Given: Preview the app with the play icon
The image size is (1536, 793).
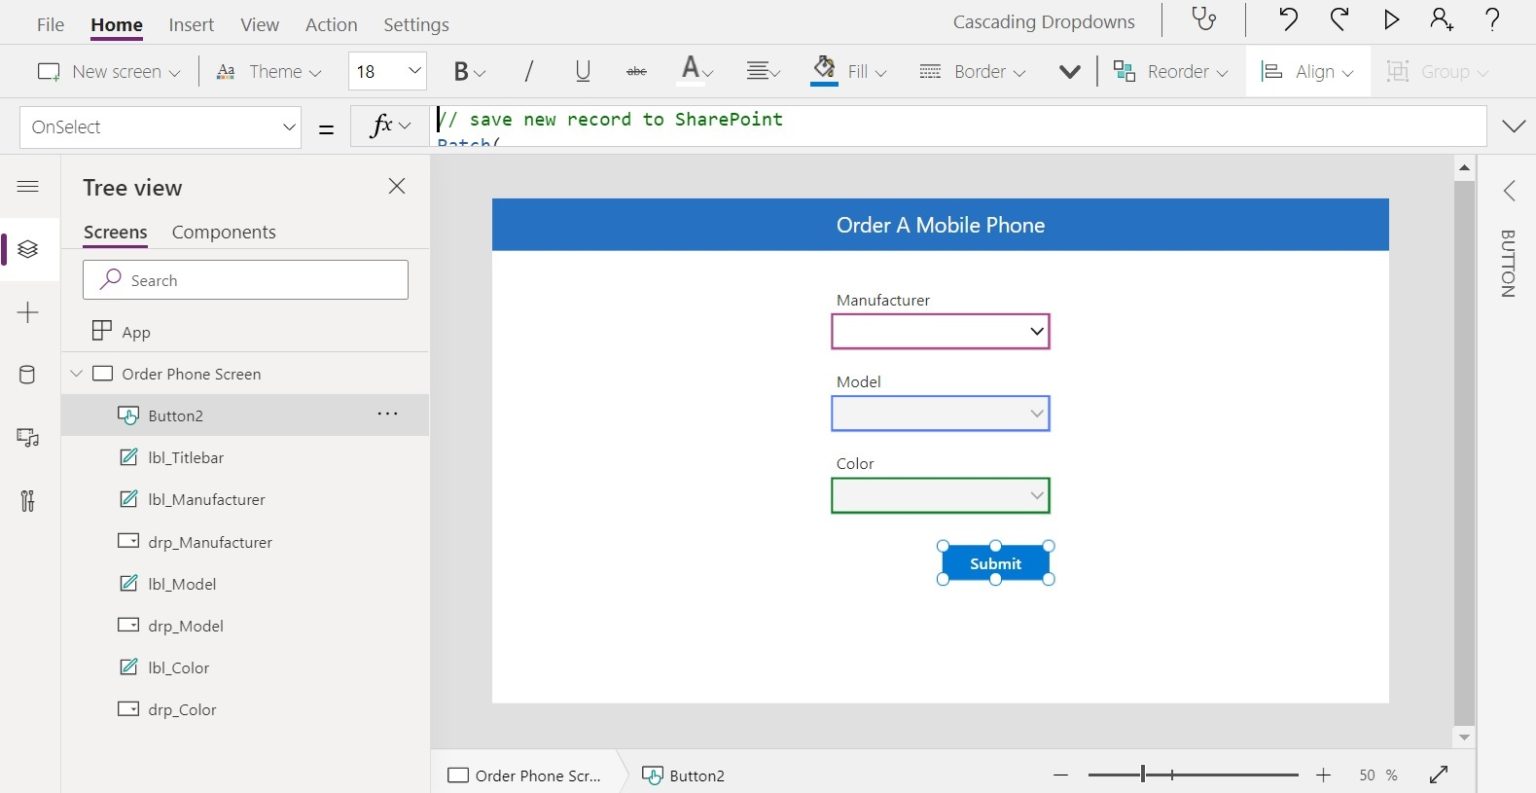Looking at the screenshot, I should click(x=1391, y=20).
